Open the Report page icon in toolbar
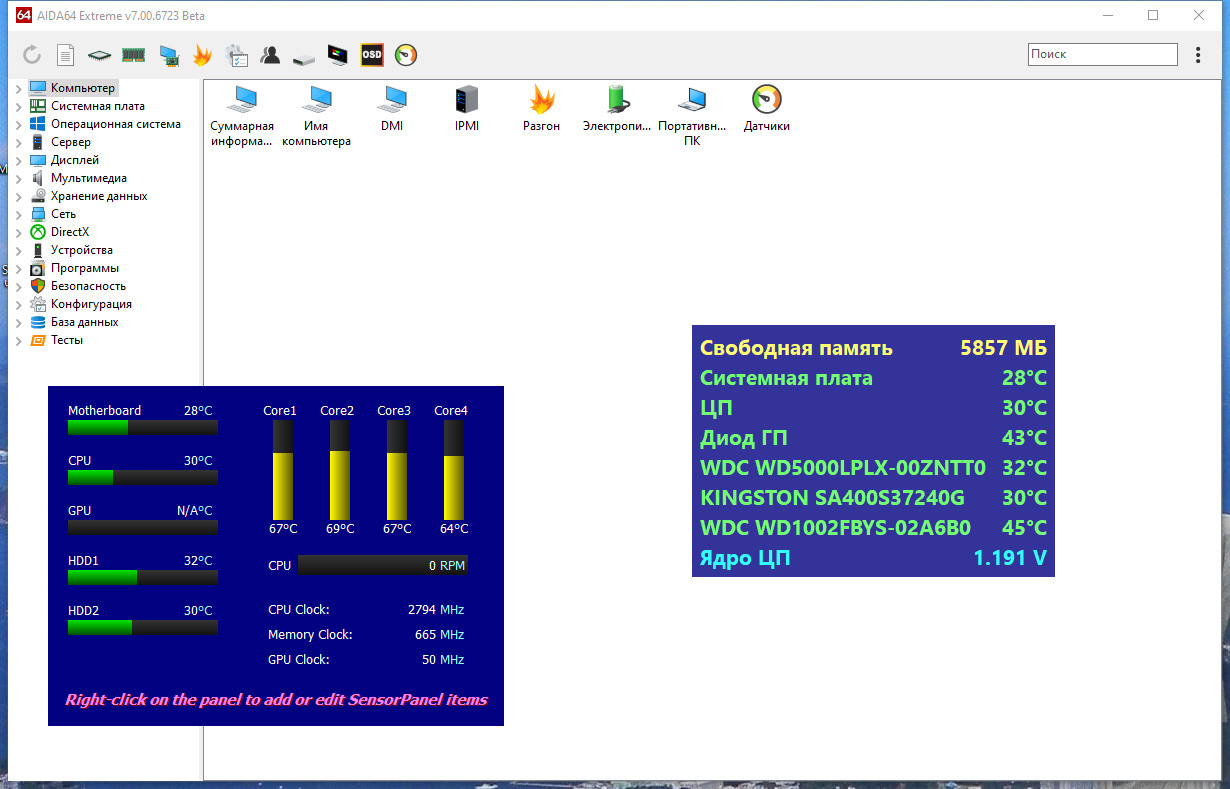 pos(65,55)
